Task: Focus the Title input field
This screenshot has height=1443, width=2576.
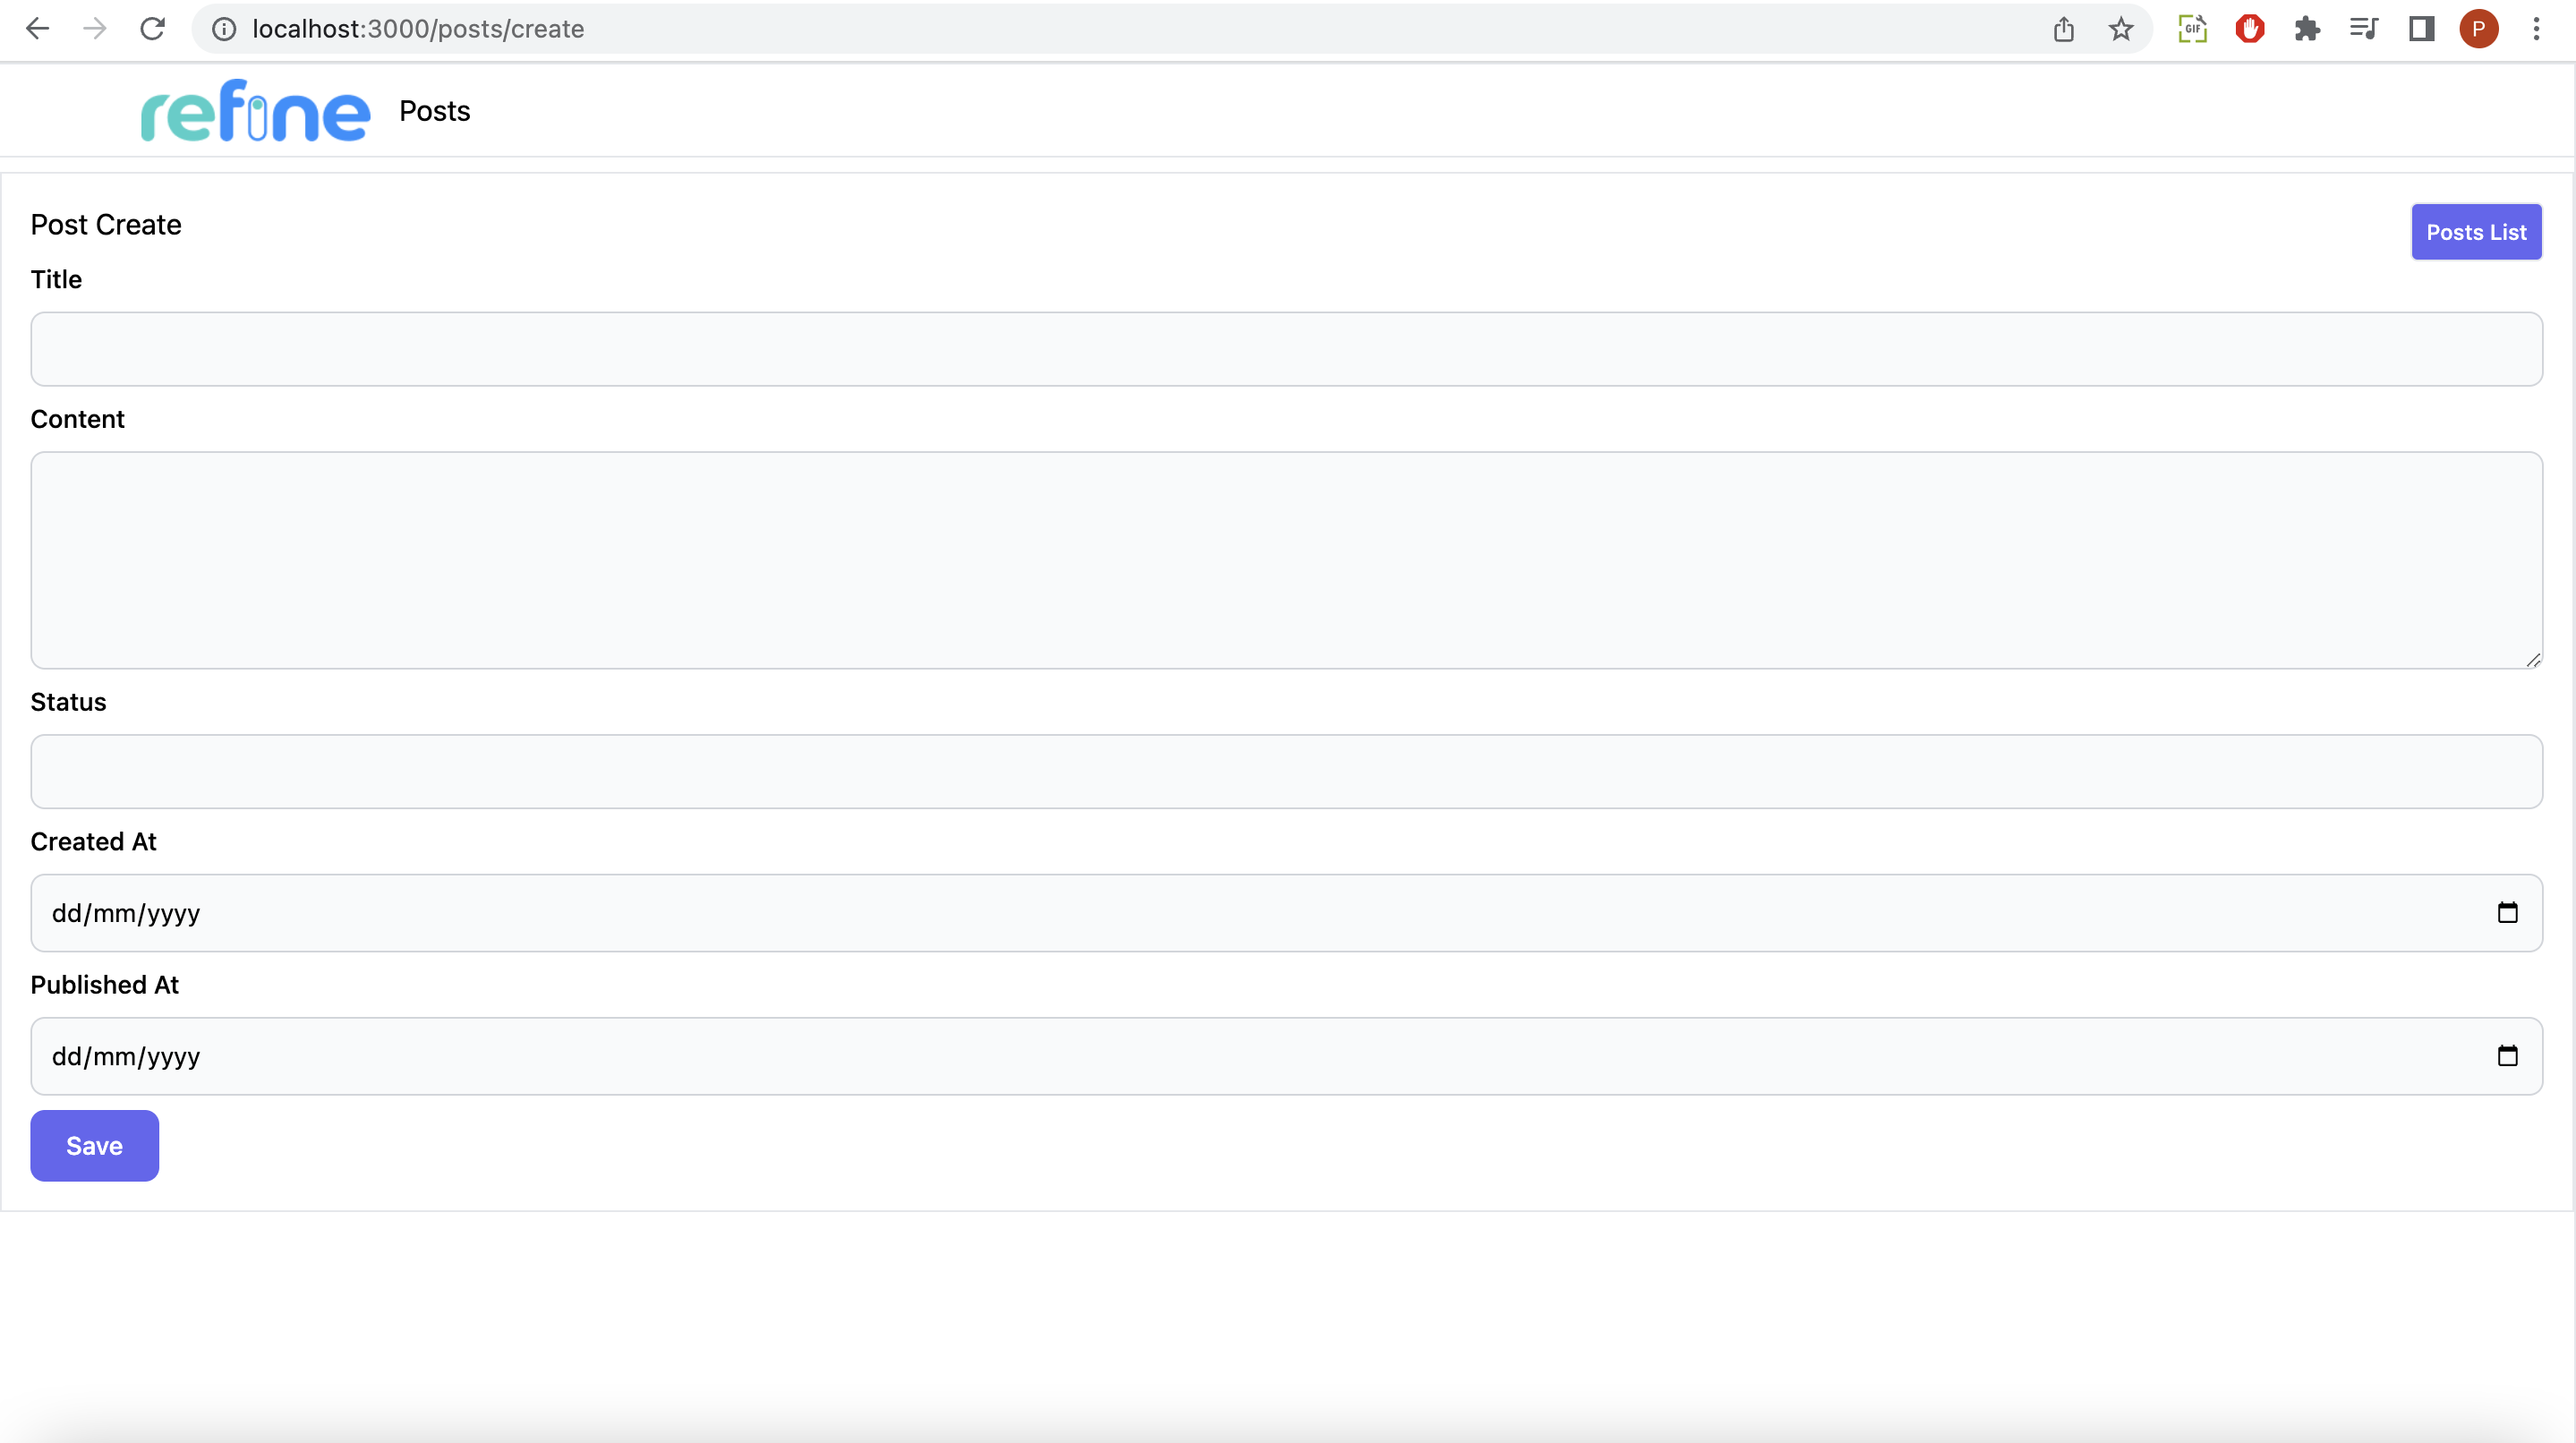Action: click(1286, 349)
